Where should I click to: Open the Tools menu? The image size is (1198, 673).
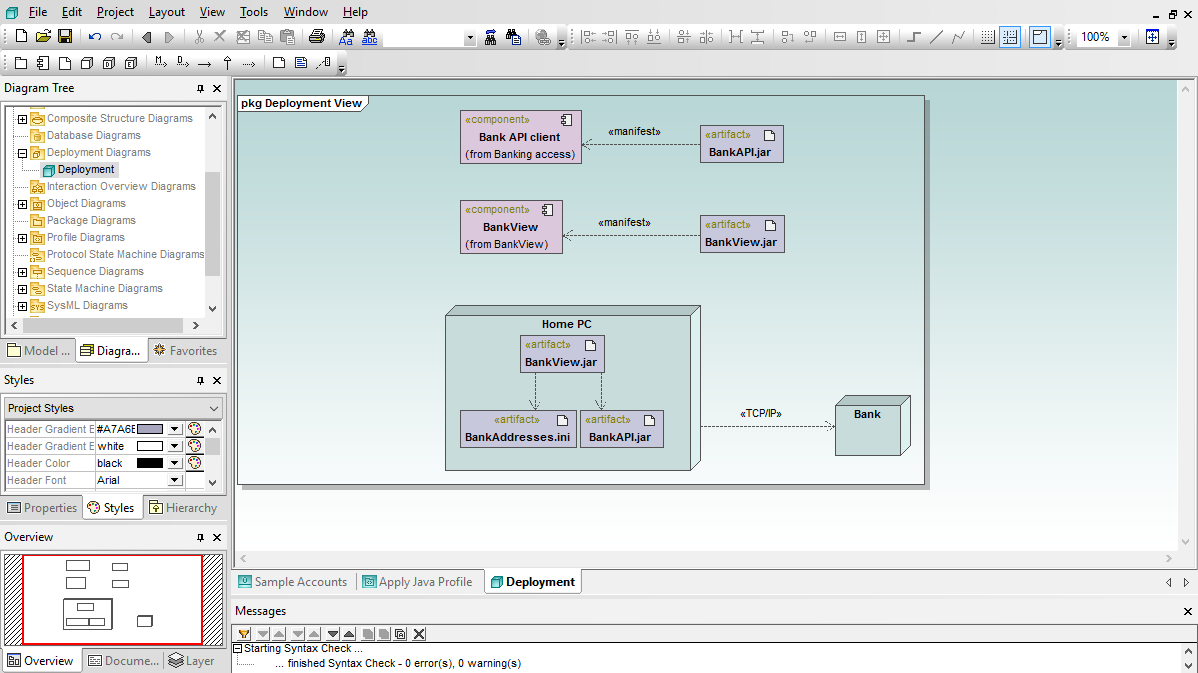pyautogui.click(x=254, y=12)
